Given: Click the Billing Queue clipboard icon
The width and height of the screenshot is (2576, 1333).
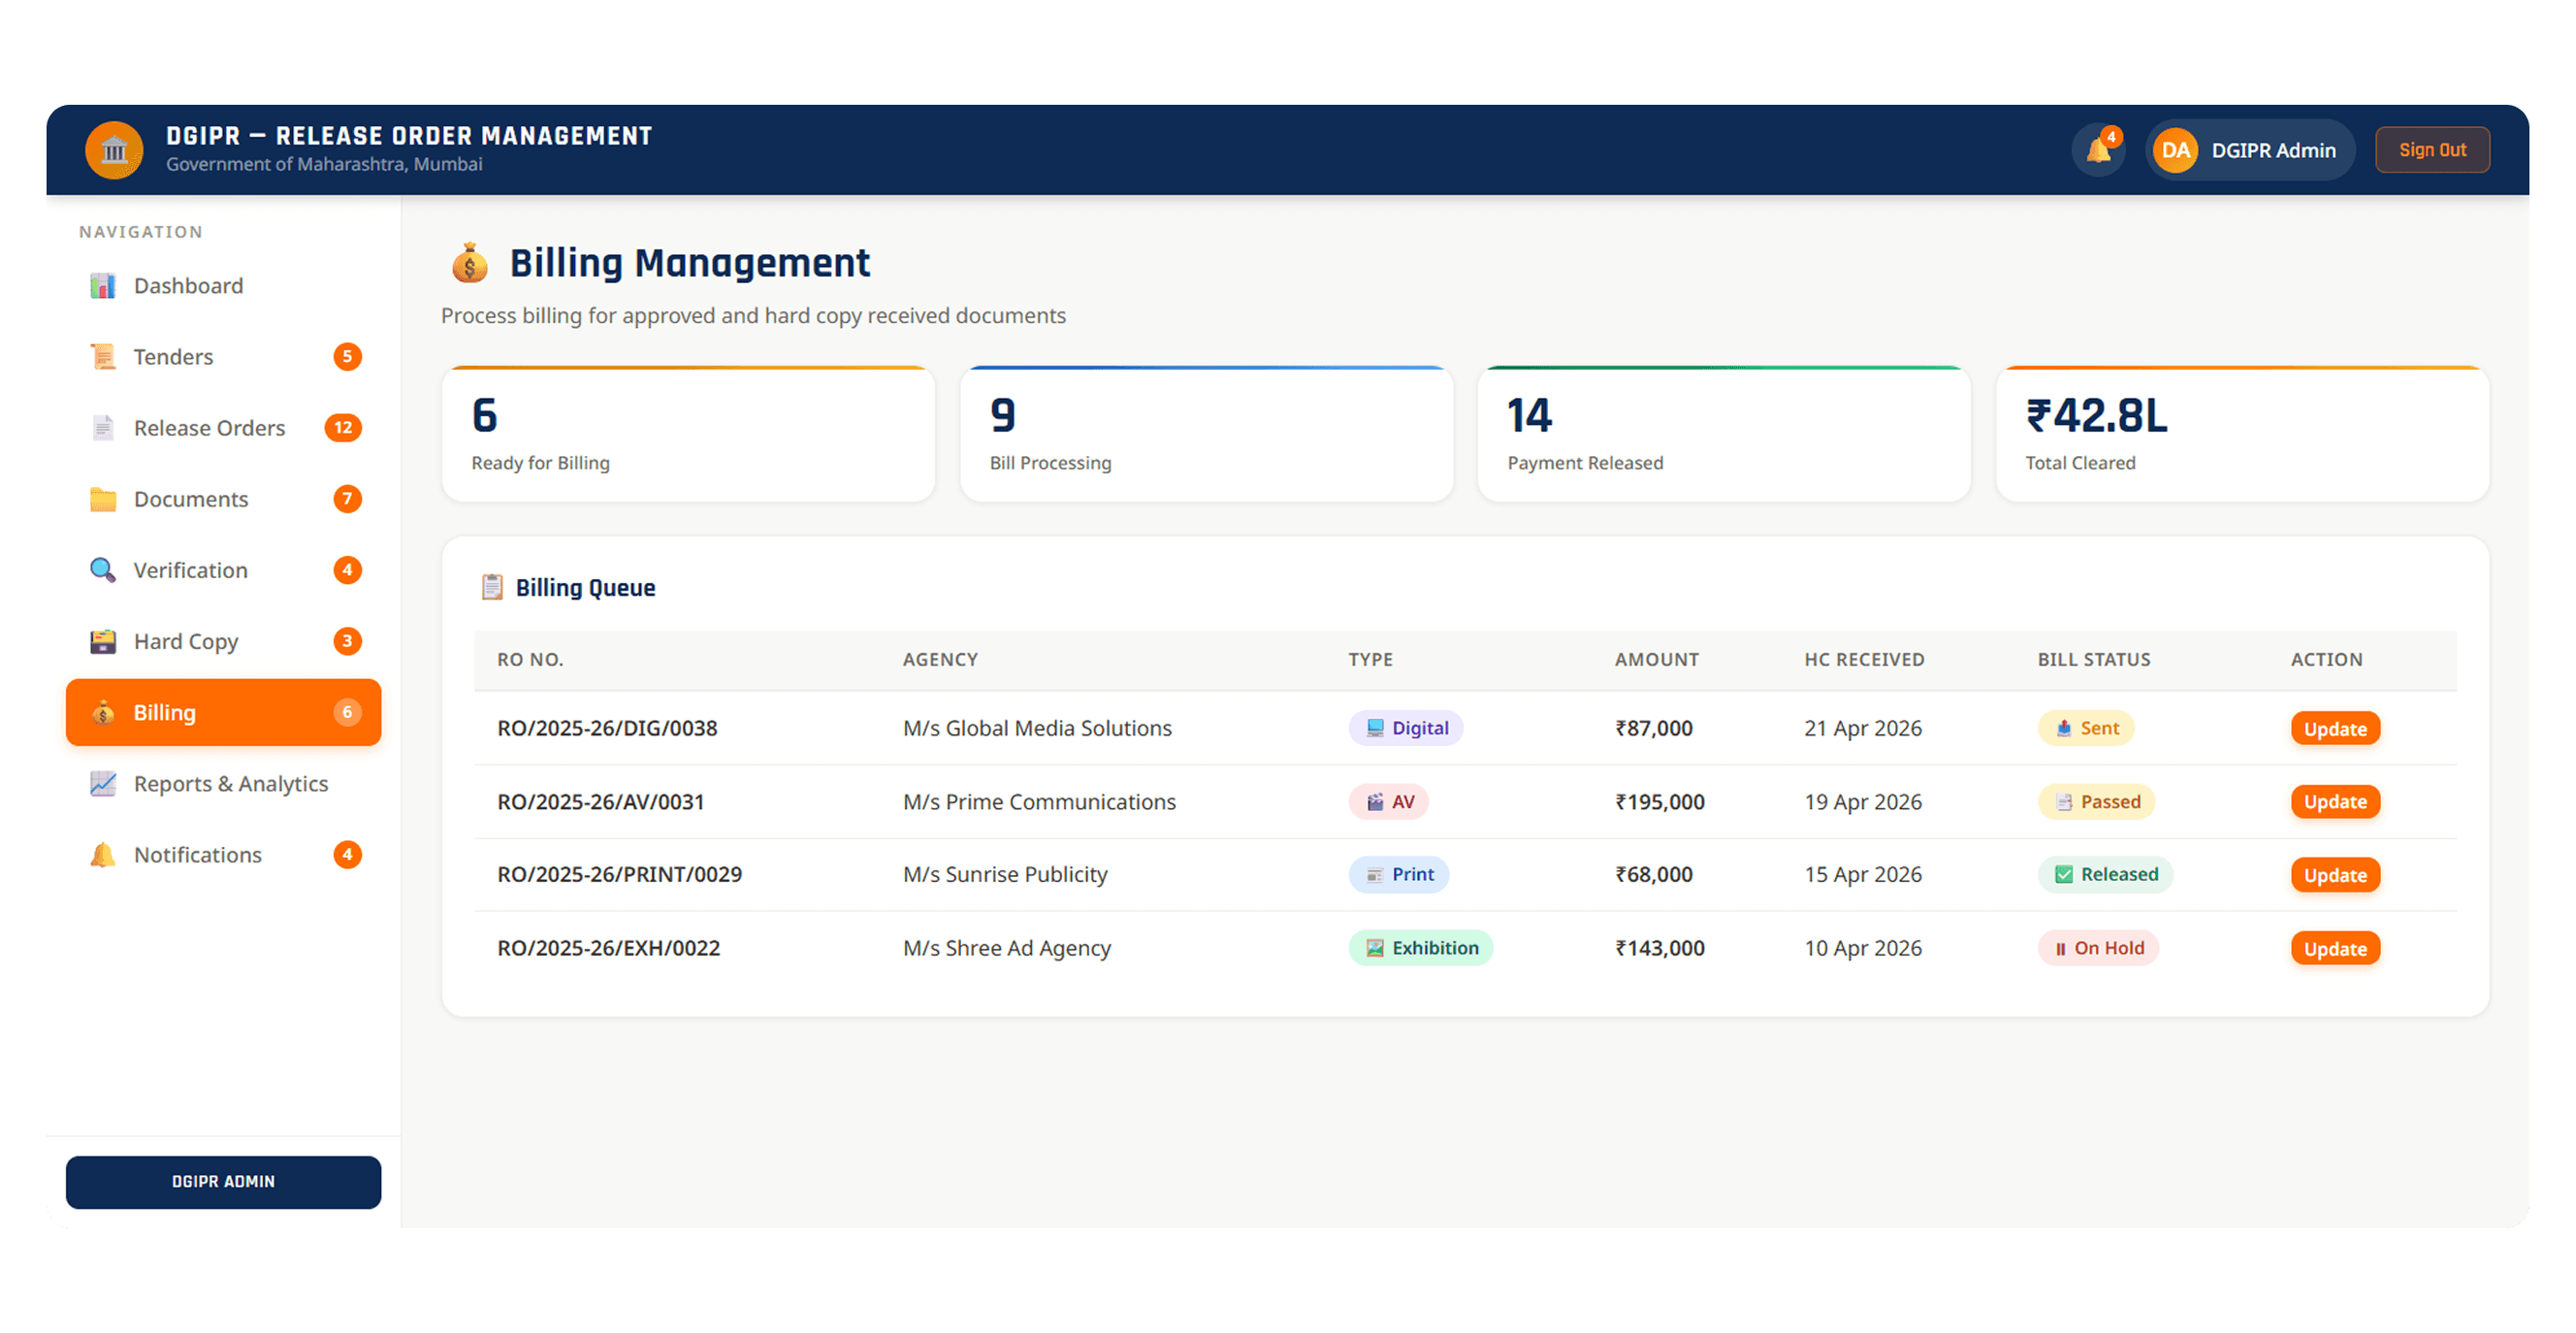Looking at the screenshot, I should point(491,587).
